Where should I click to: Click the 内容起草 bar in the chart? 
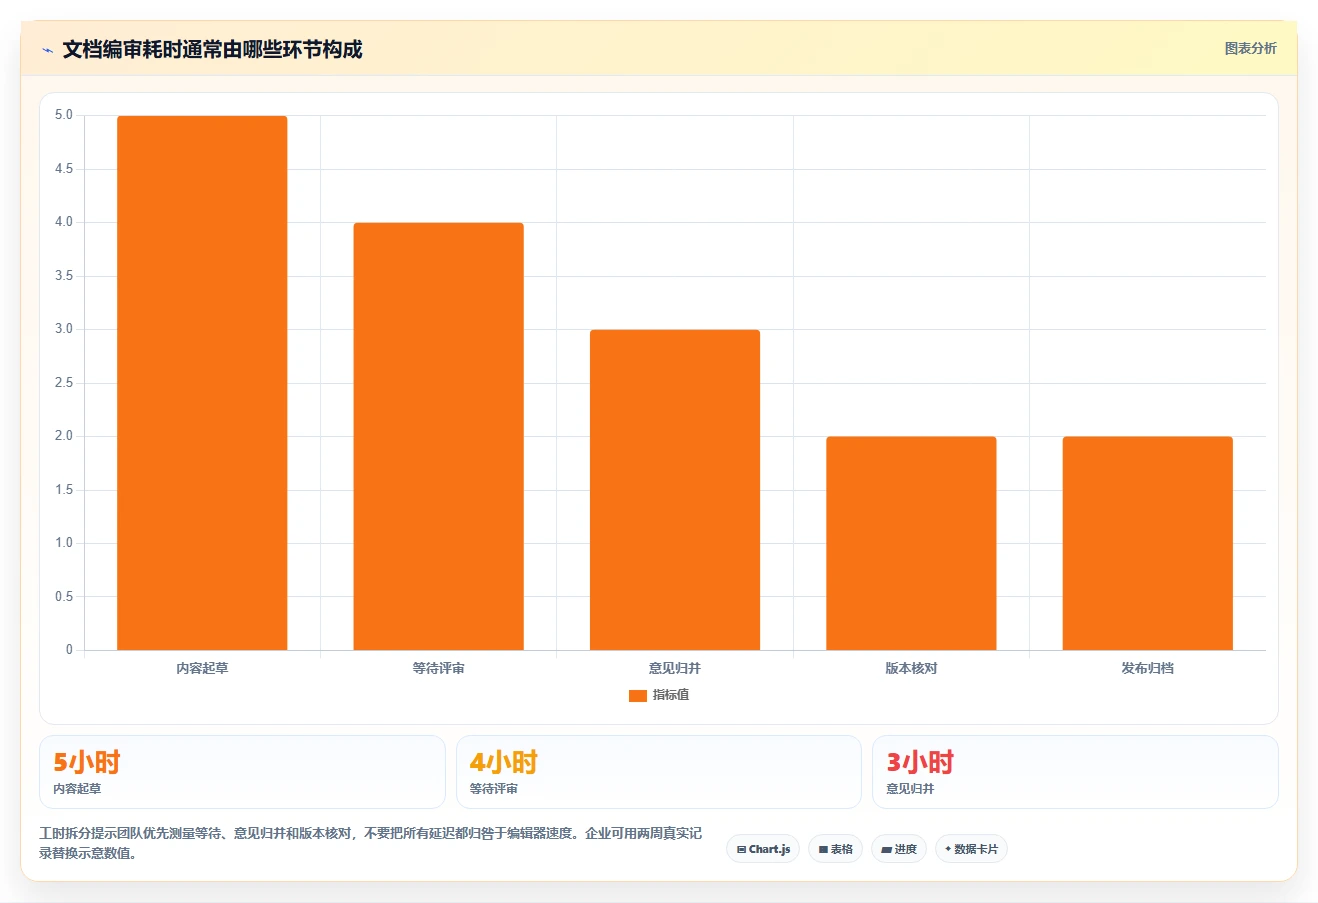click(202, 383)
